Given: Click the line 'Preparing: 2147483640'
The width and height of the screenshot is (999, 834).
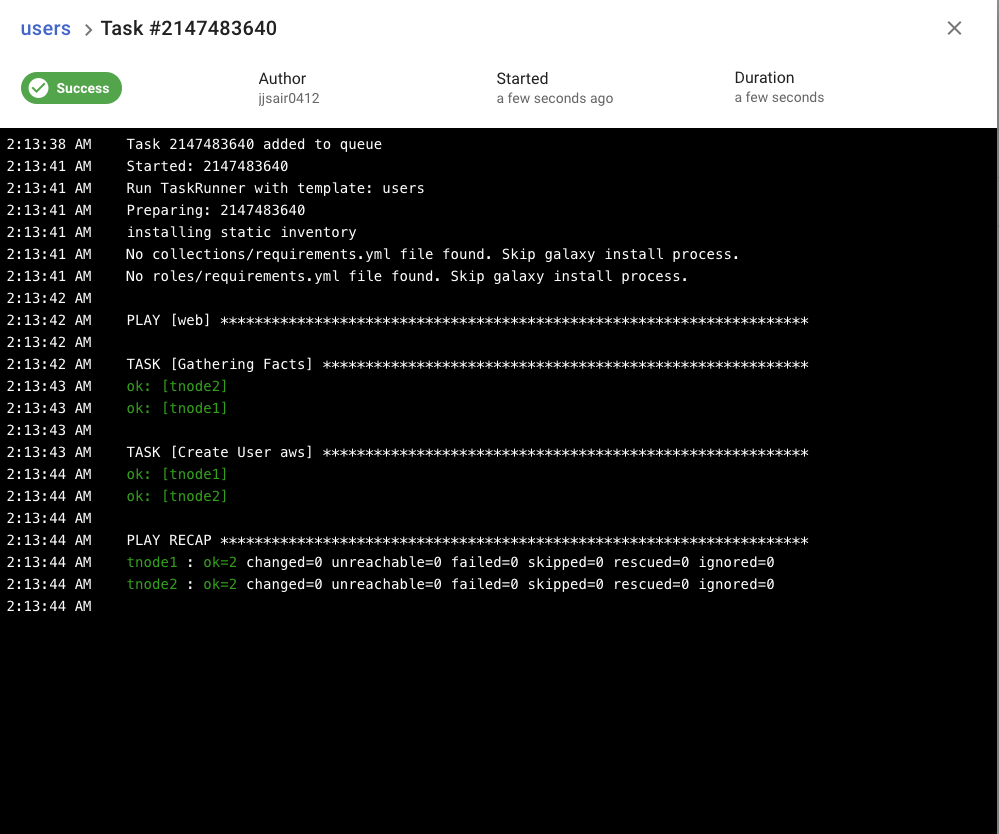Looking at the screenshot, I should (215, 210).
